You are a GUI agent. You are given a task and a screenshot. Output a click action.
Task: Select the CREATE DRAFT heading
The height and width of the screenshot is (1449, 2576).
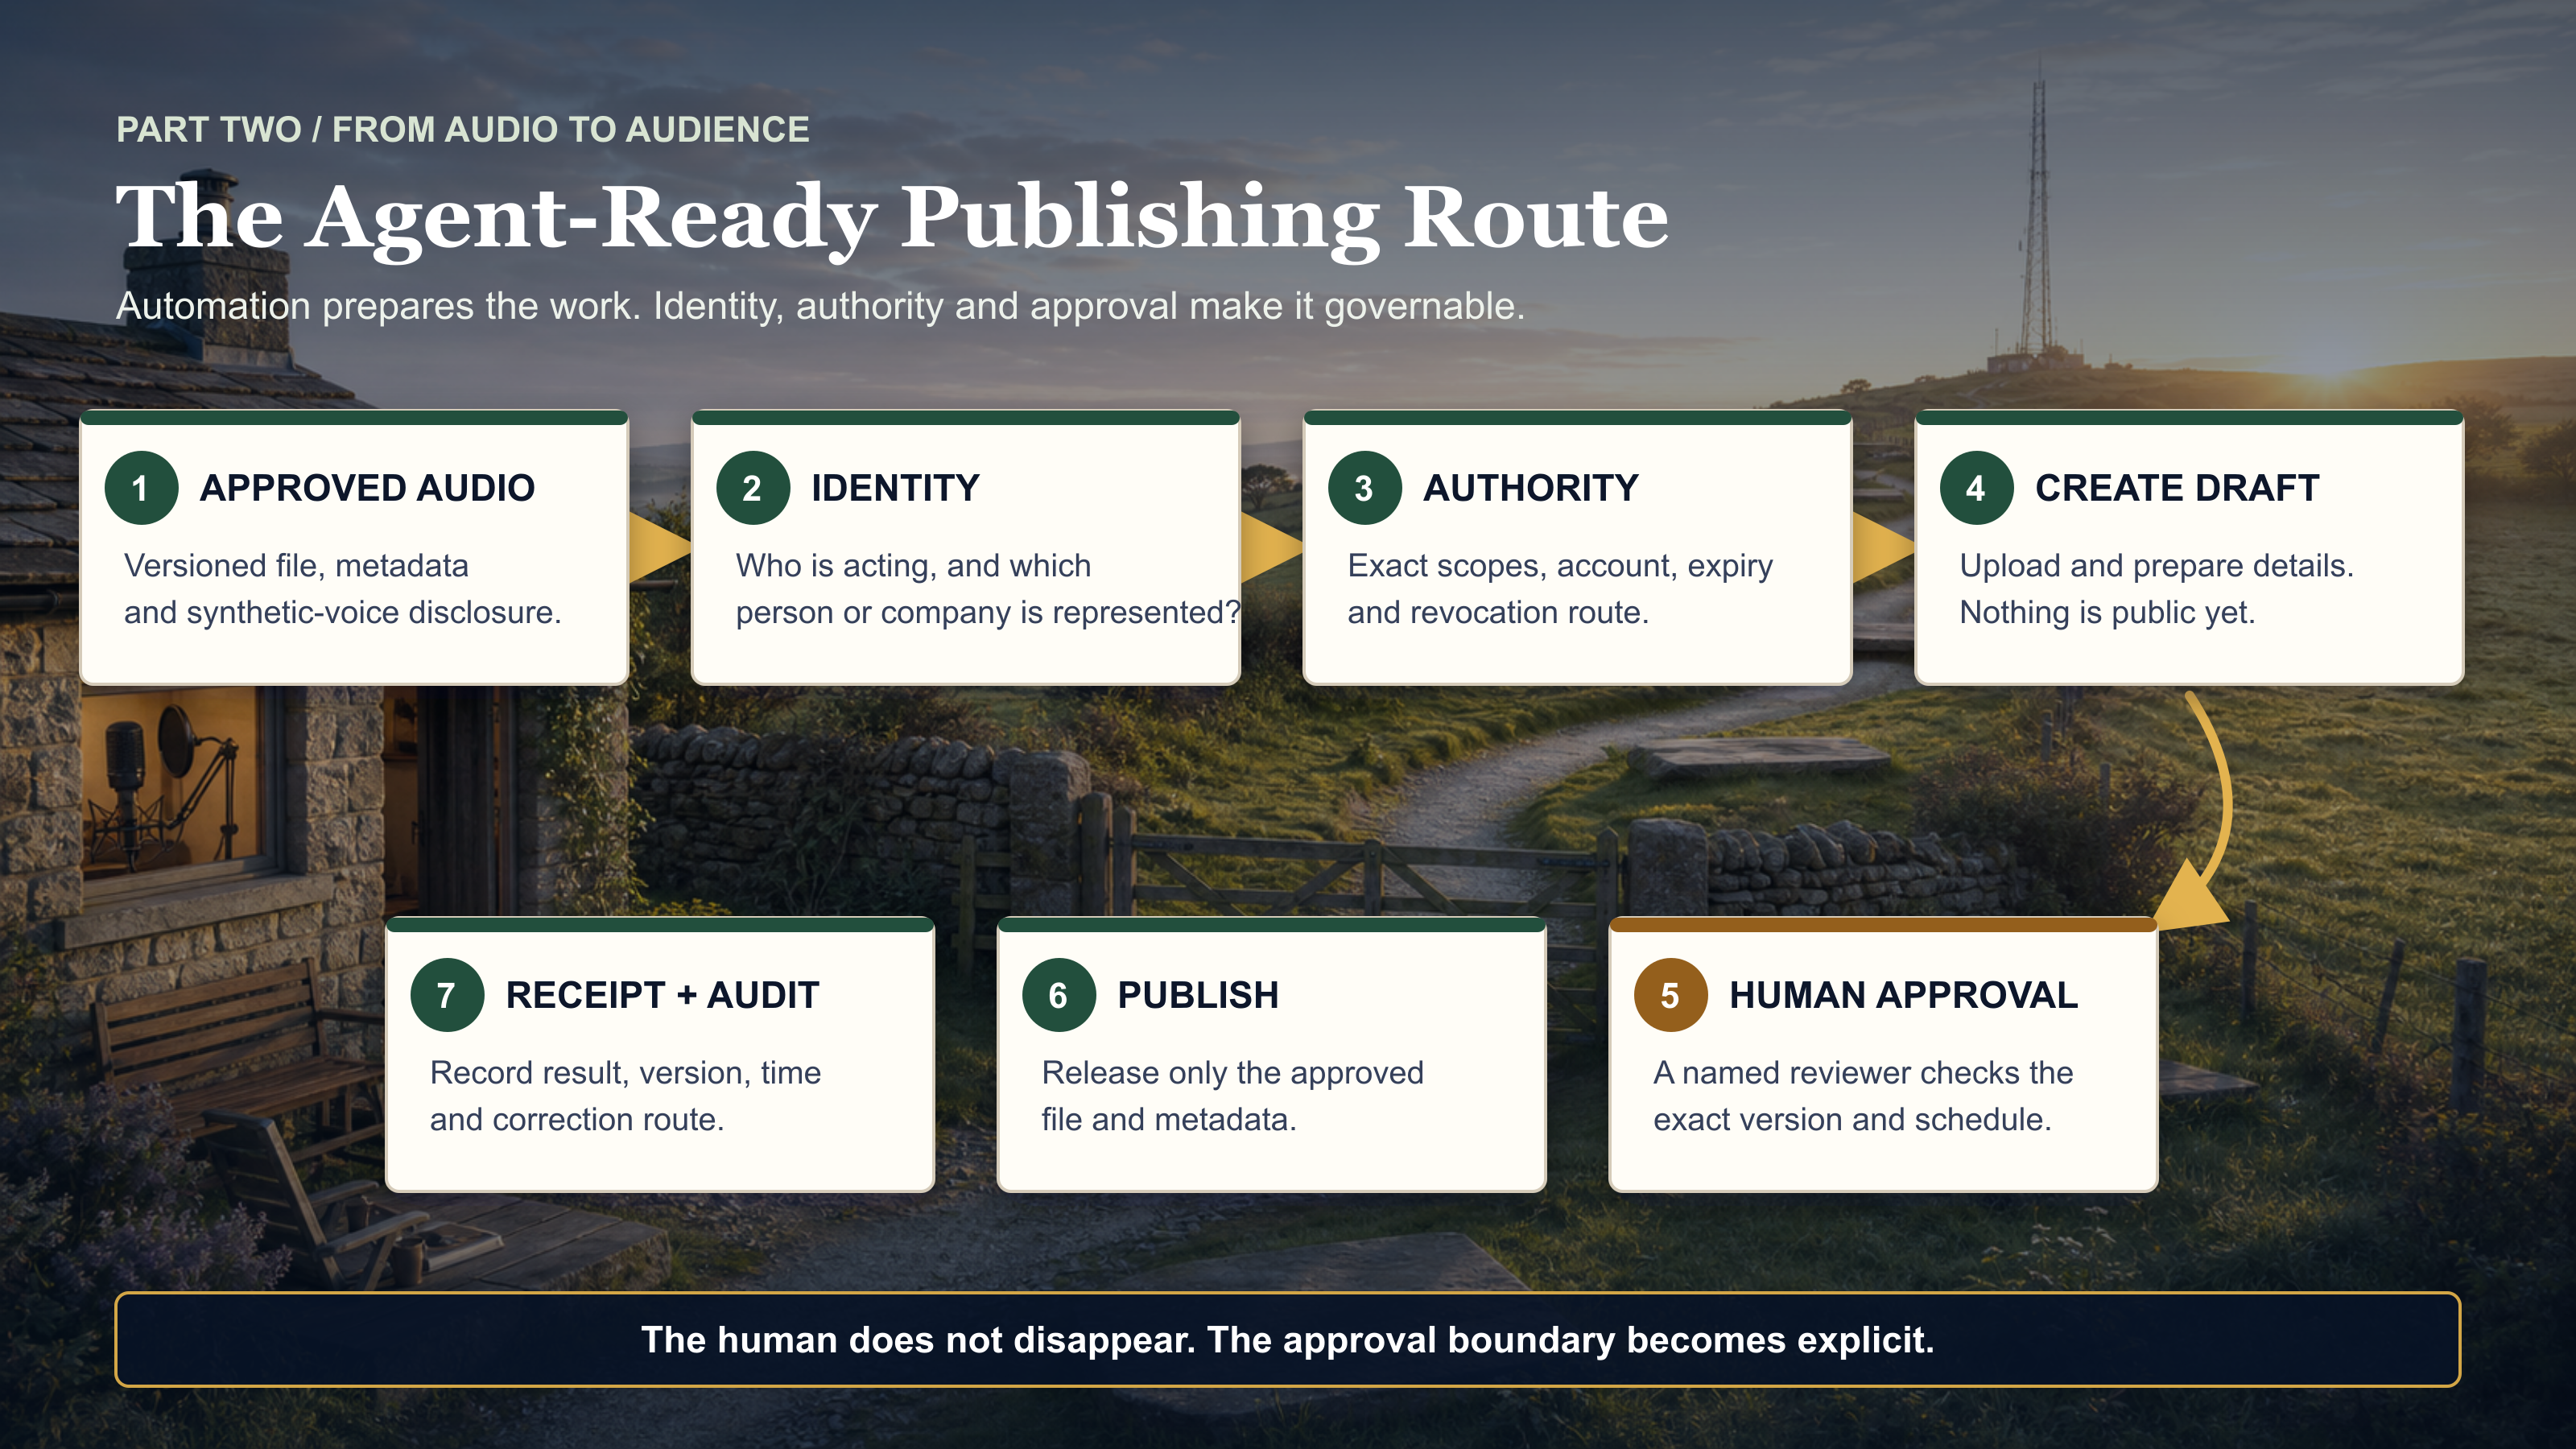tap(2177, 488)
